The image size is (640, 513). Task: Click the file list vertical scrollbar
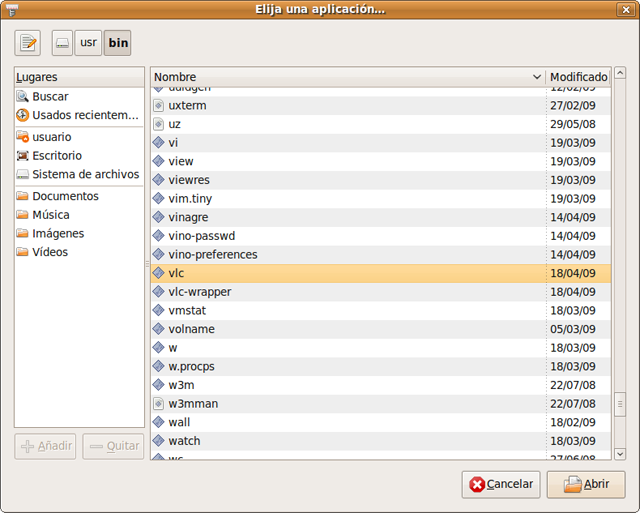(618, 300)
